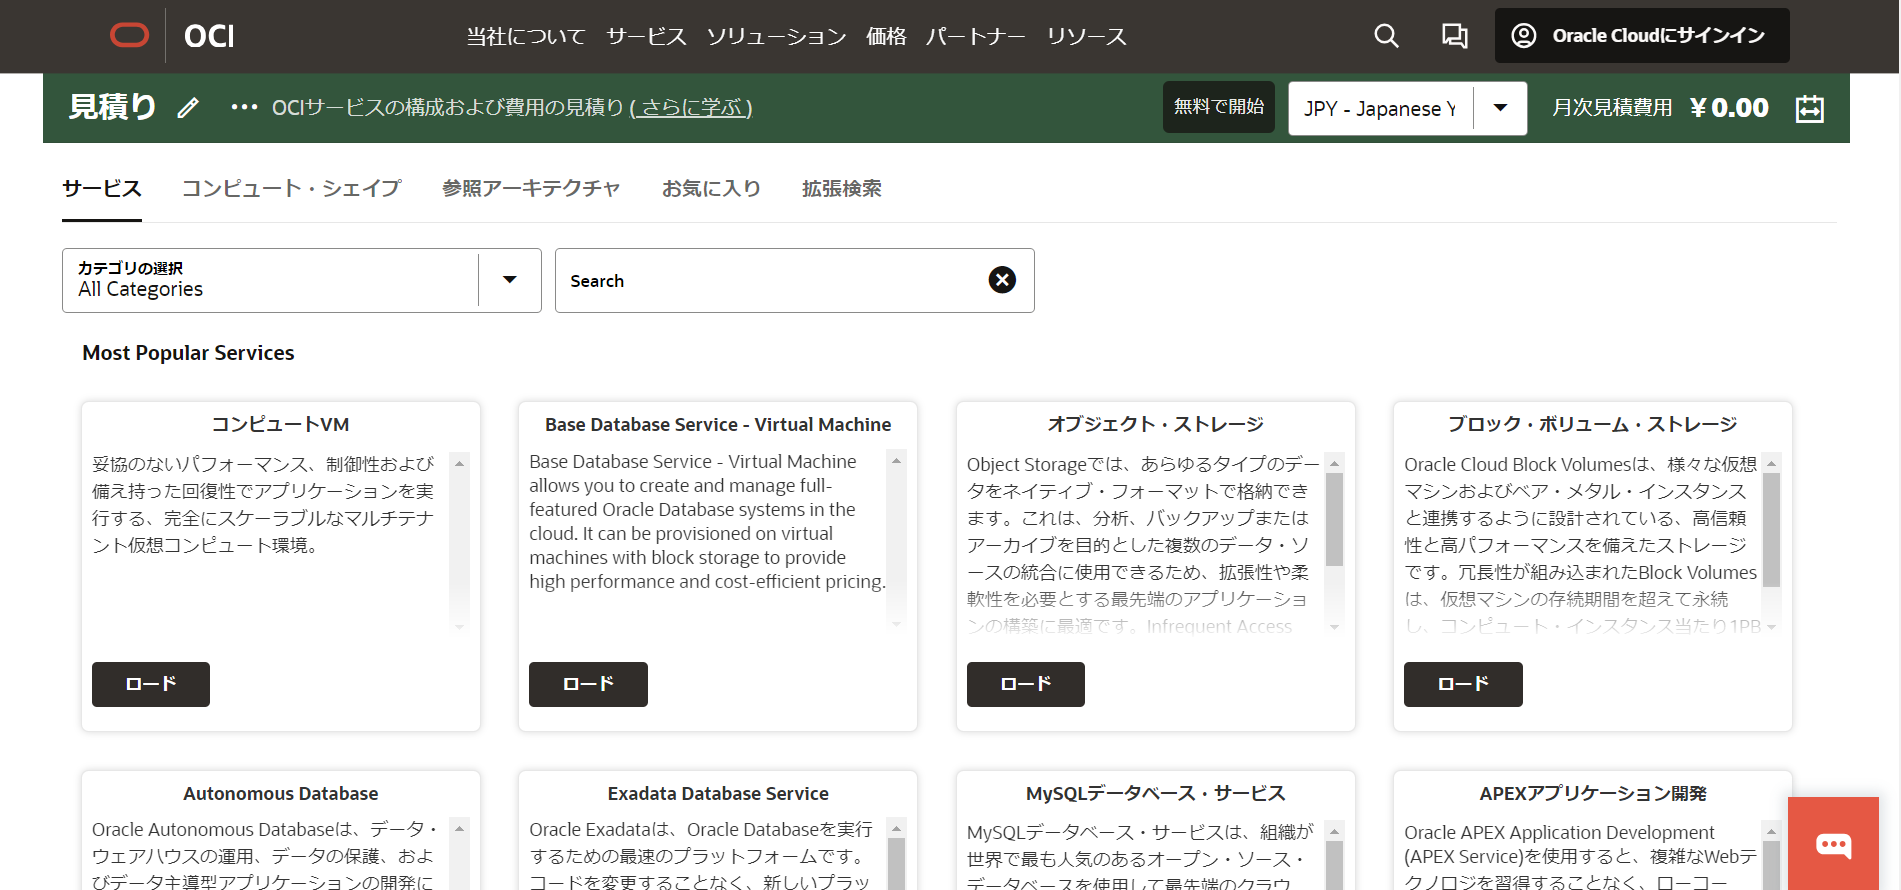Click scroll-up arrow in ブロック・ボリューム・ストレージ card
This screenshot has width=1901, height=890.
pyautogui.click(x=1771, y=463)
